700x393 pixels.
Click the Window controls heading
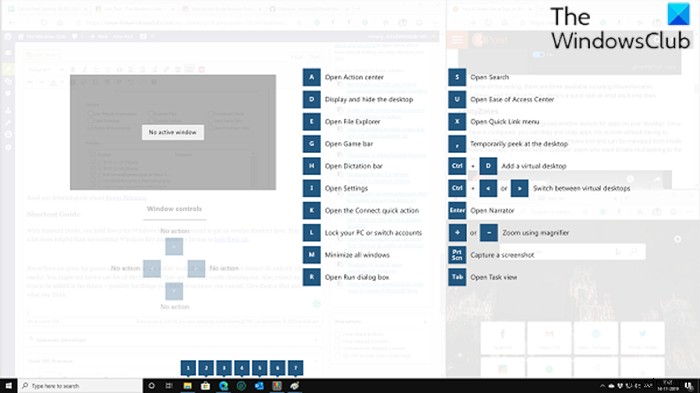[x=174, y=209]
